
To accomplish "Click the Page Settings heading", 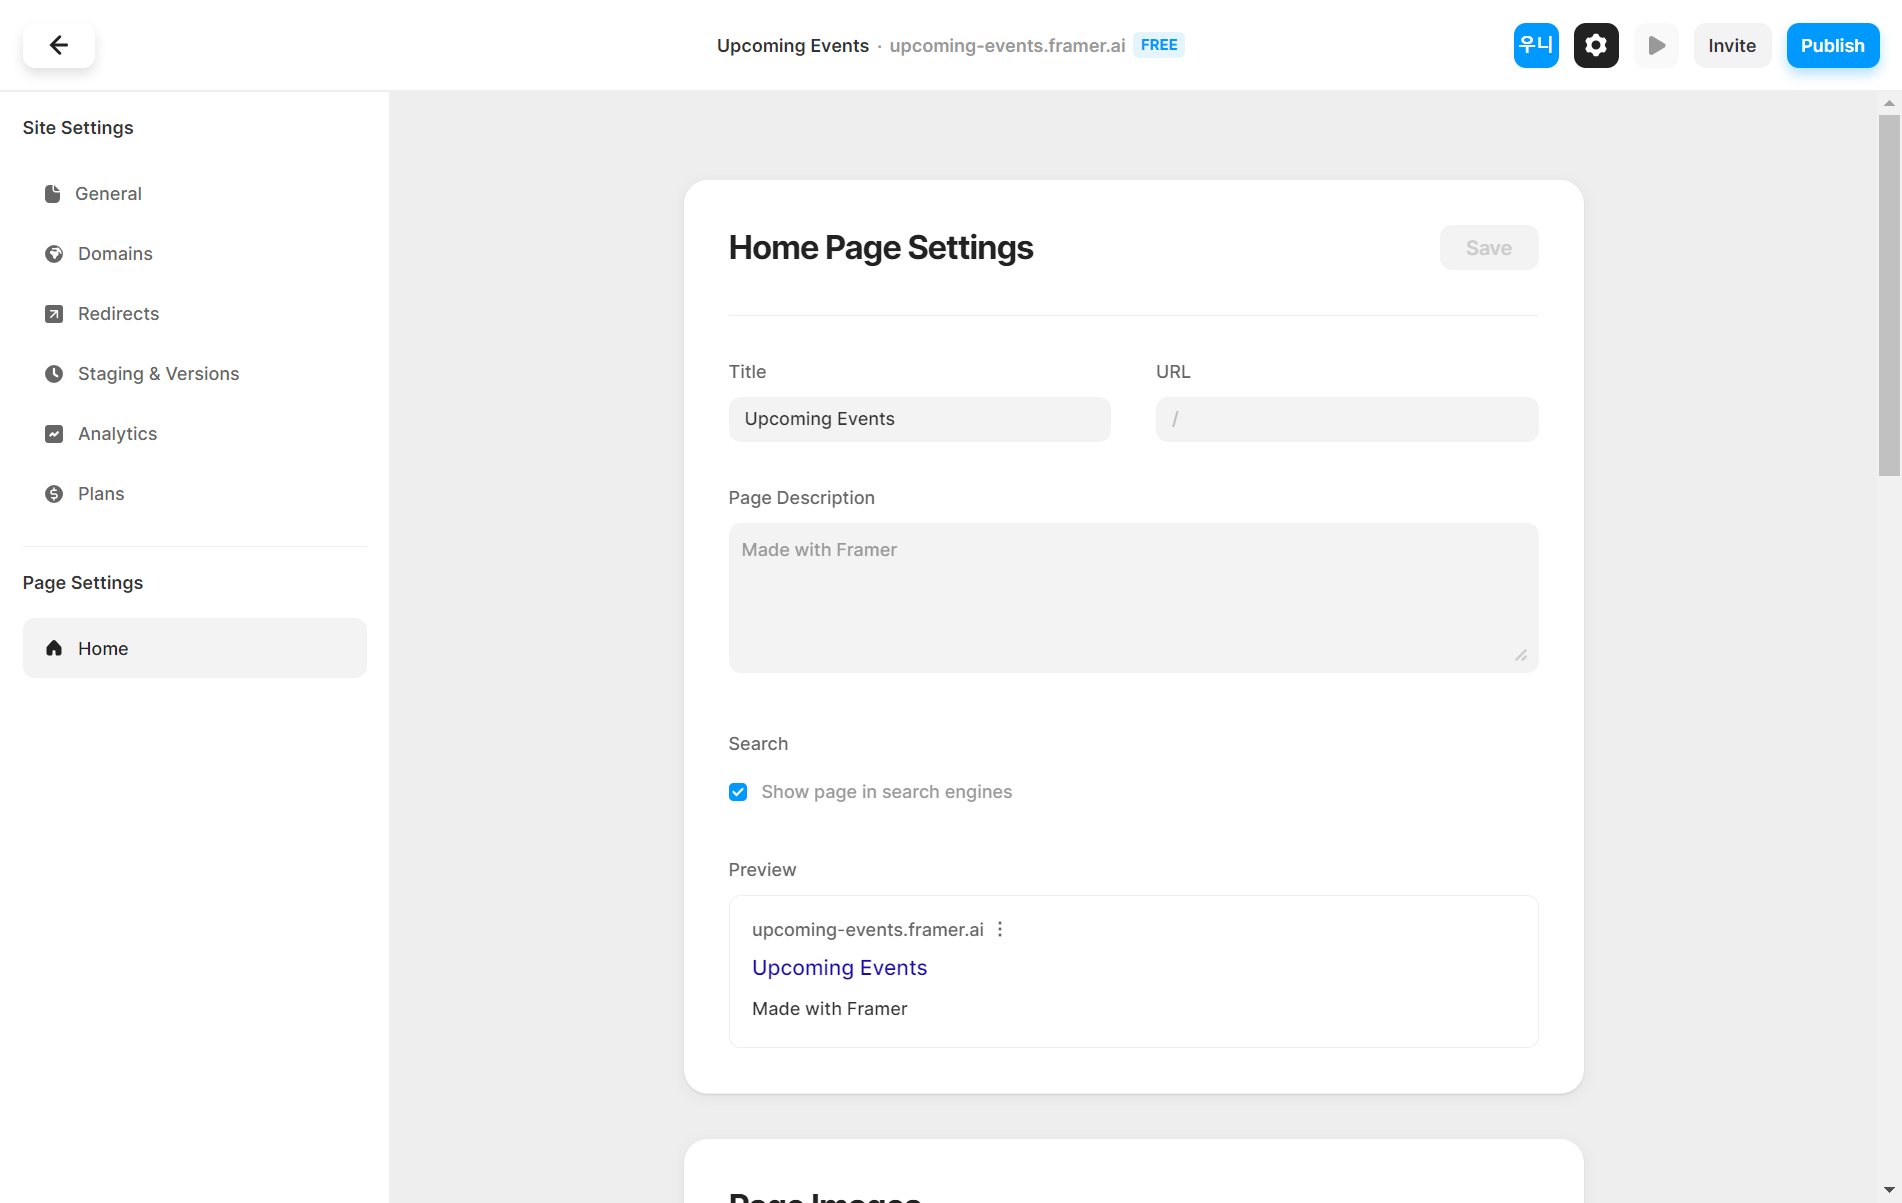I will click(83, 583).
